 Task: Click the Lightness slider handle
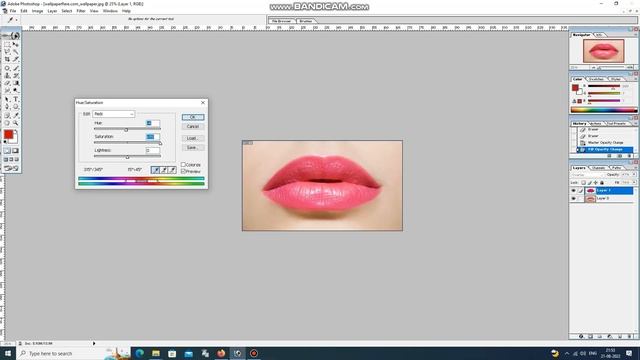127,157
